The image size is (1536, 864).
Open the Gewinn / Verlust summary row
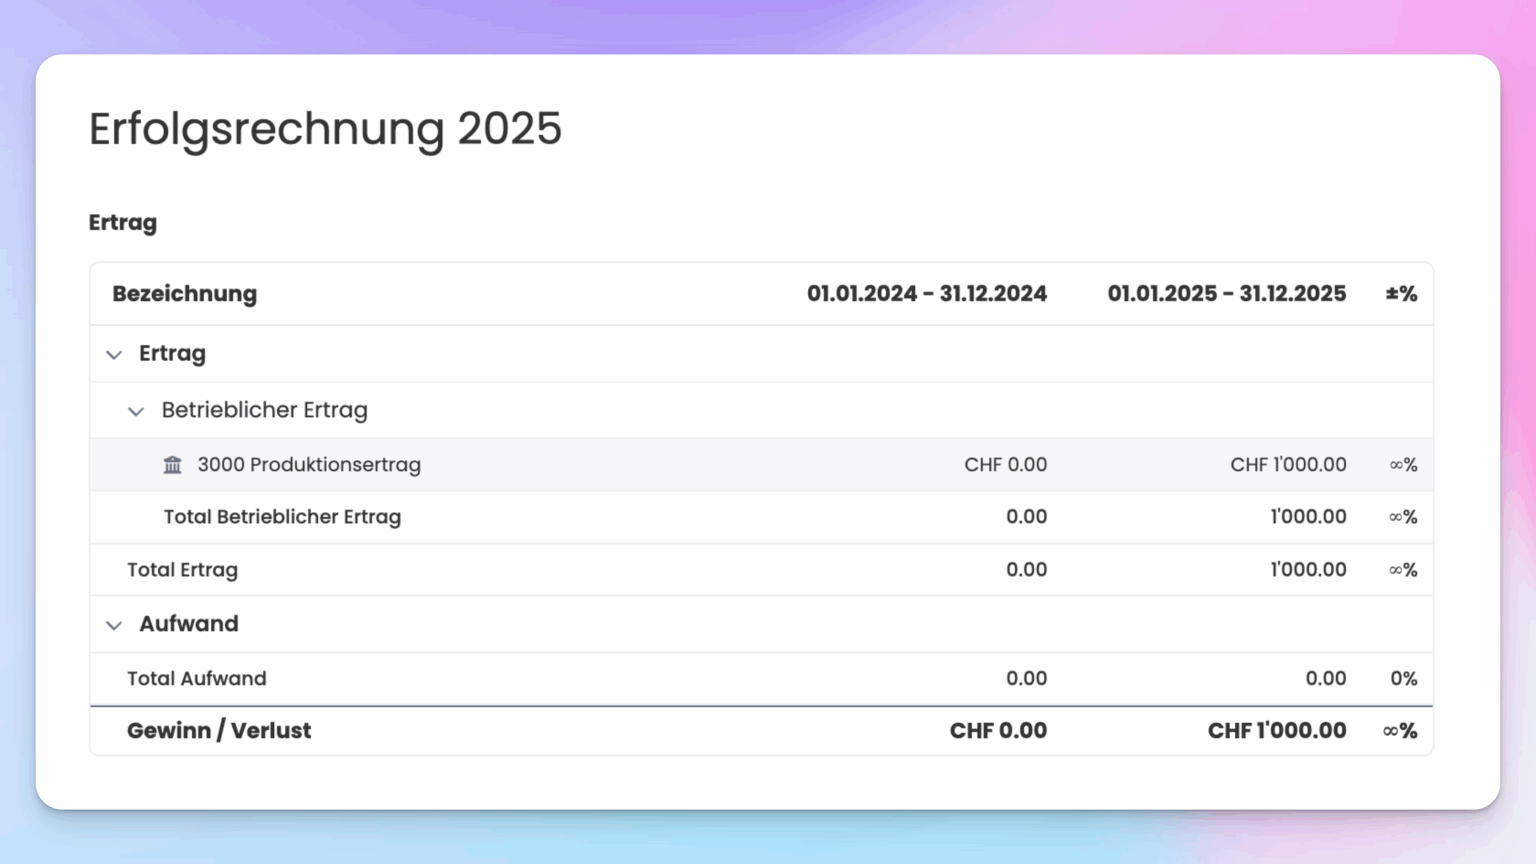219,730
